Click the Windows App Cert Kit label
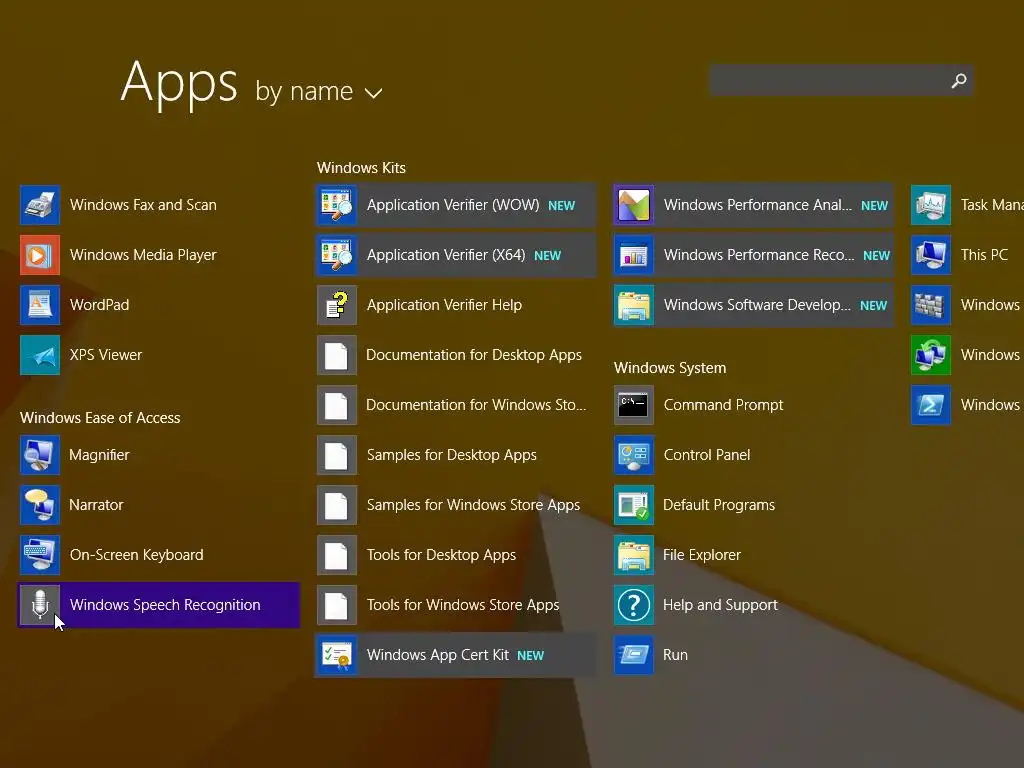The height and width of the screenshot is (768, 1024). (x=438, y=655)
